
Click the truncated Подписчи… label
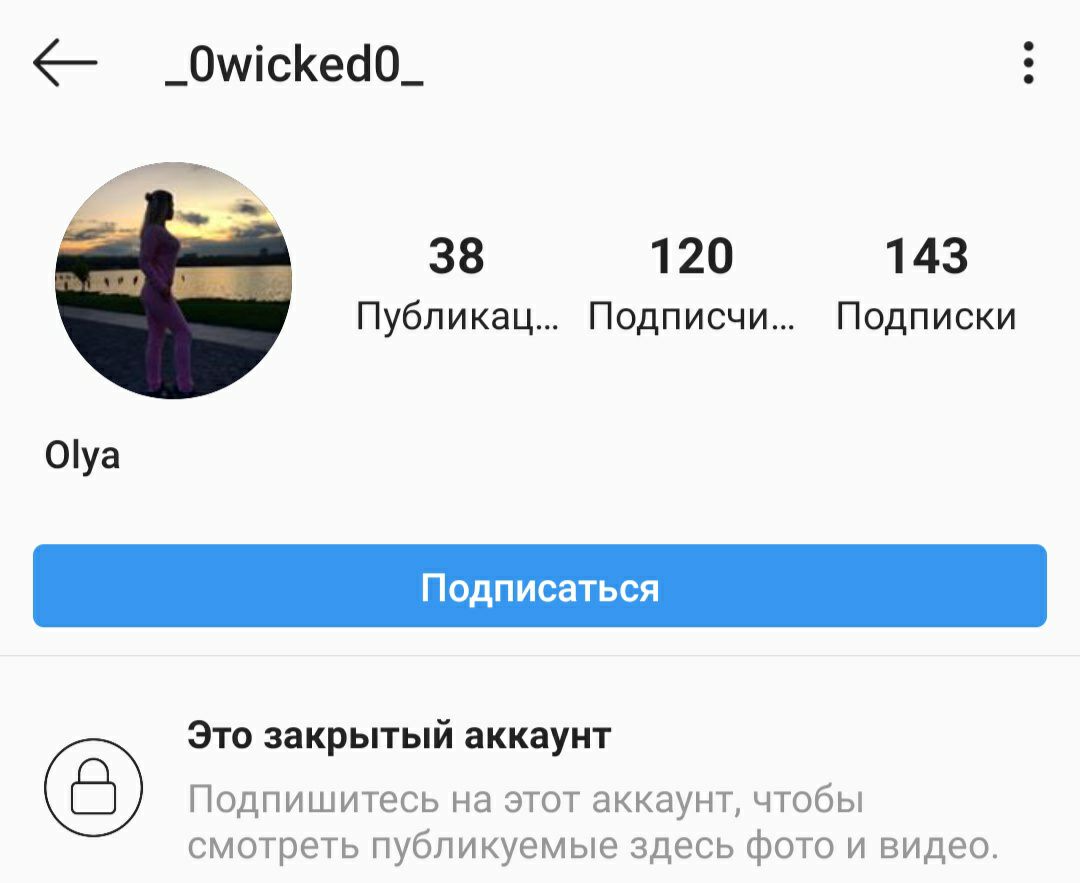(692, 316)
